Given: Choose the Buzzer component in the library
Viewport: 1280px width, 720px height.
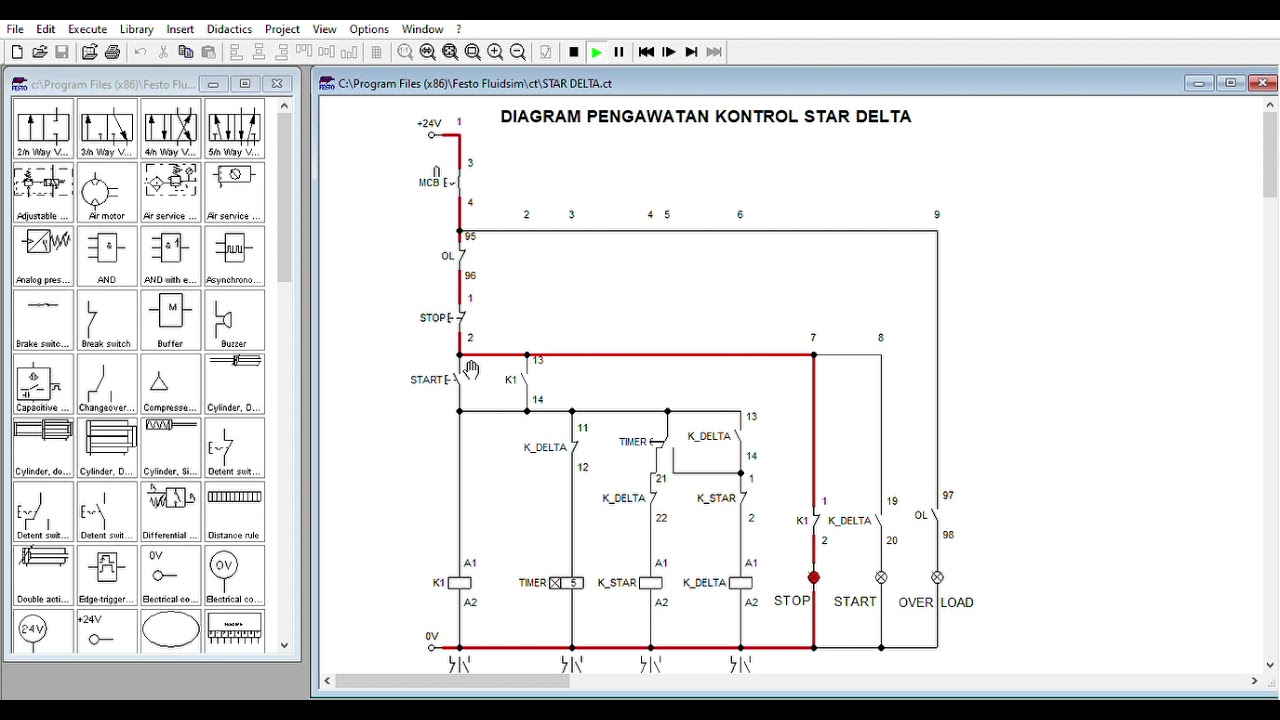Looking at the screenshot, I should tap(234, 321).
